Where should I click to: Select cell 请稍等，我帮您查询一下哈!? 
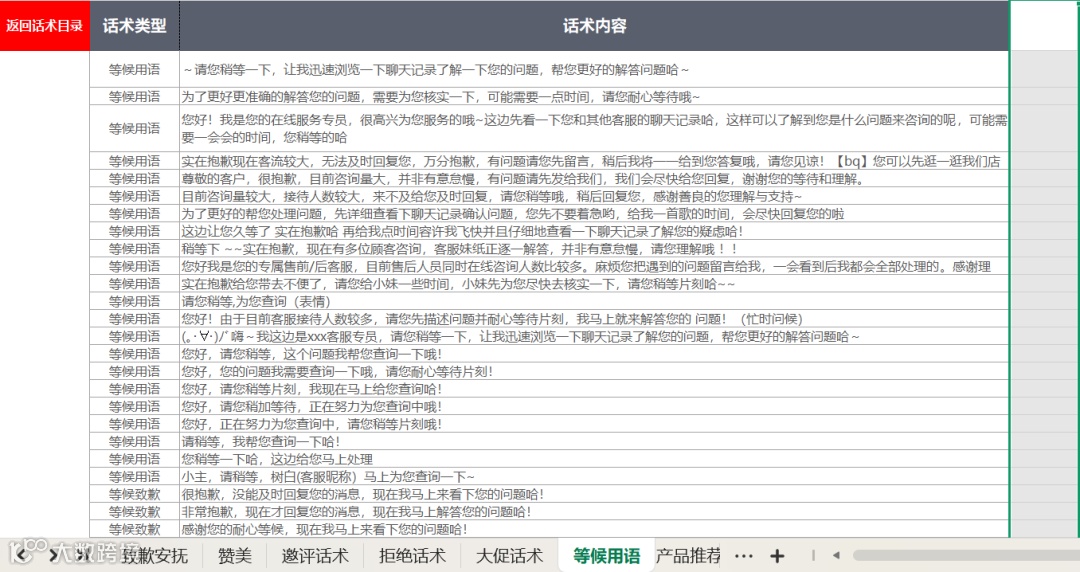[594, 442]
